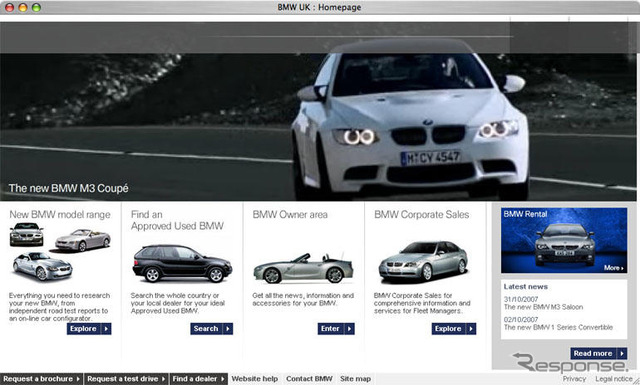
Task: Click The new BMW M3 Coupé caption
Action: click(x=69, y=188)
